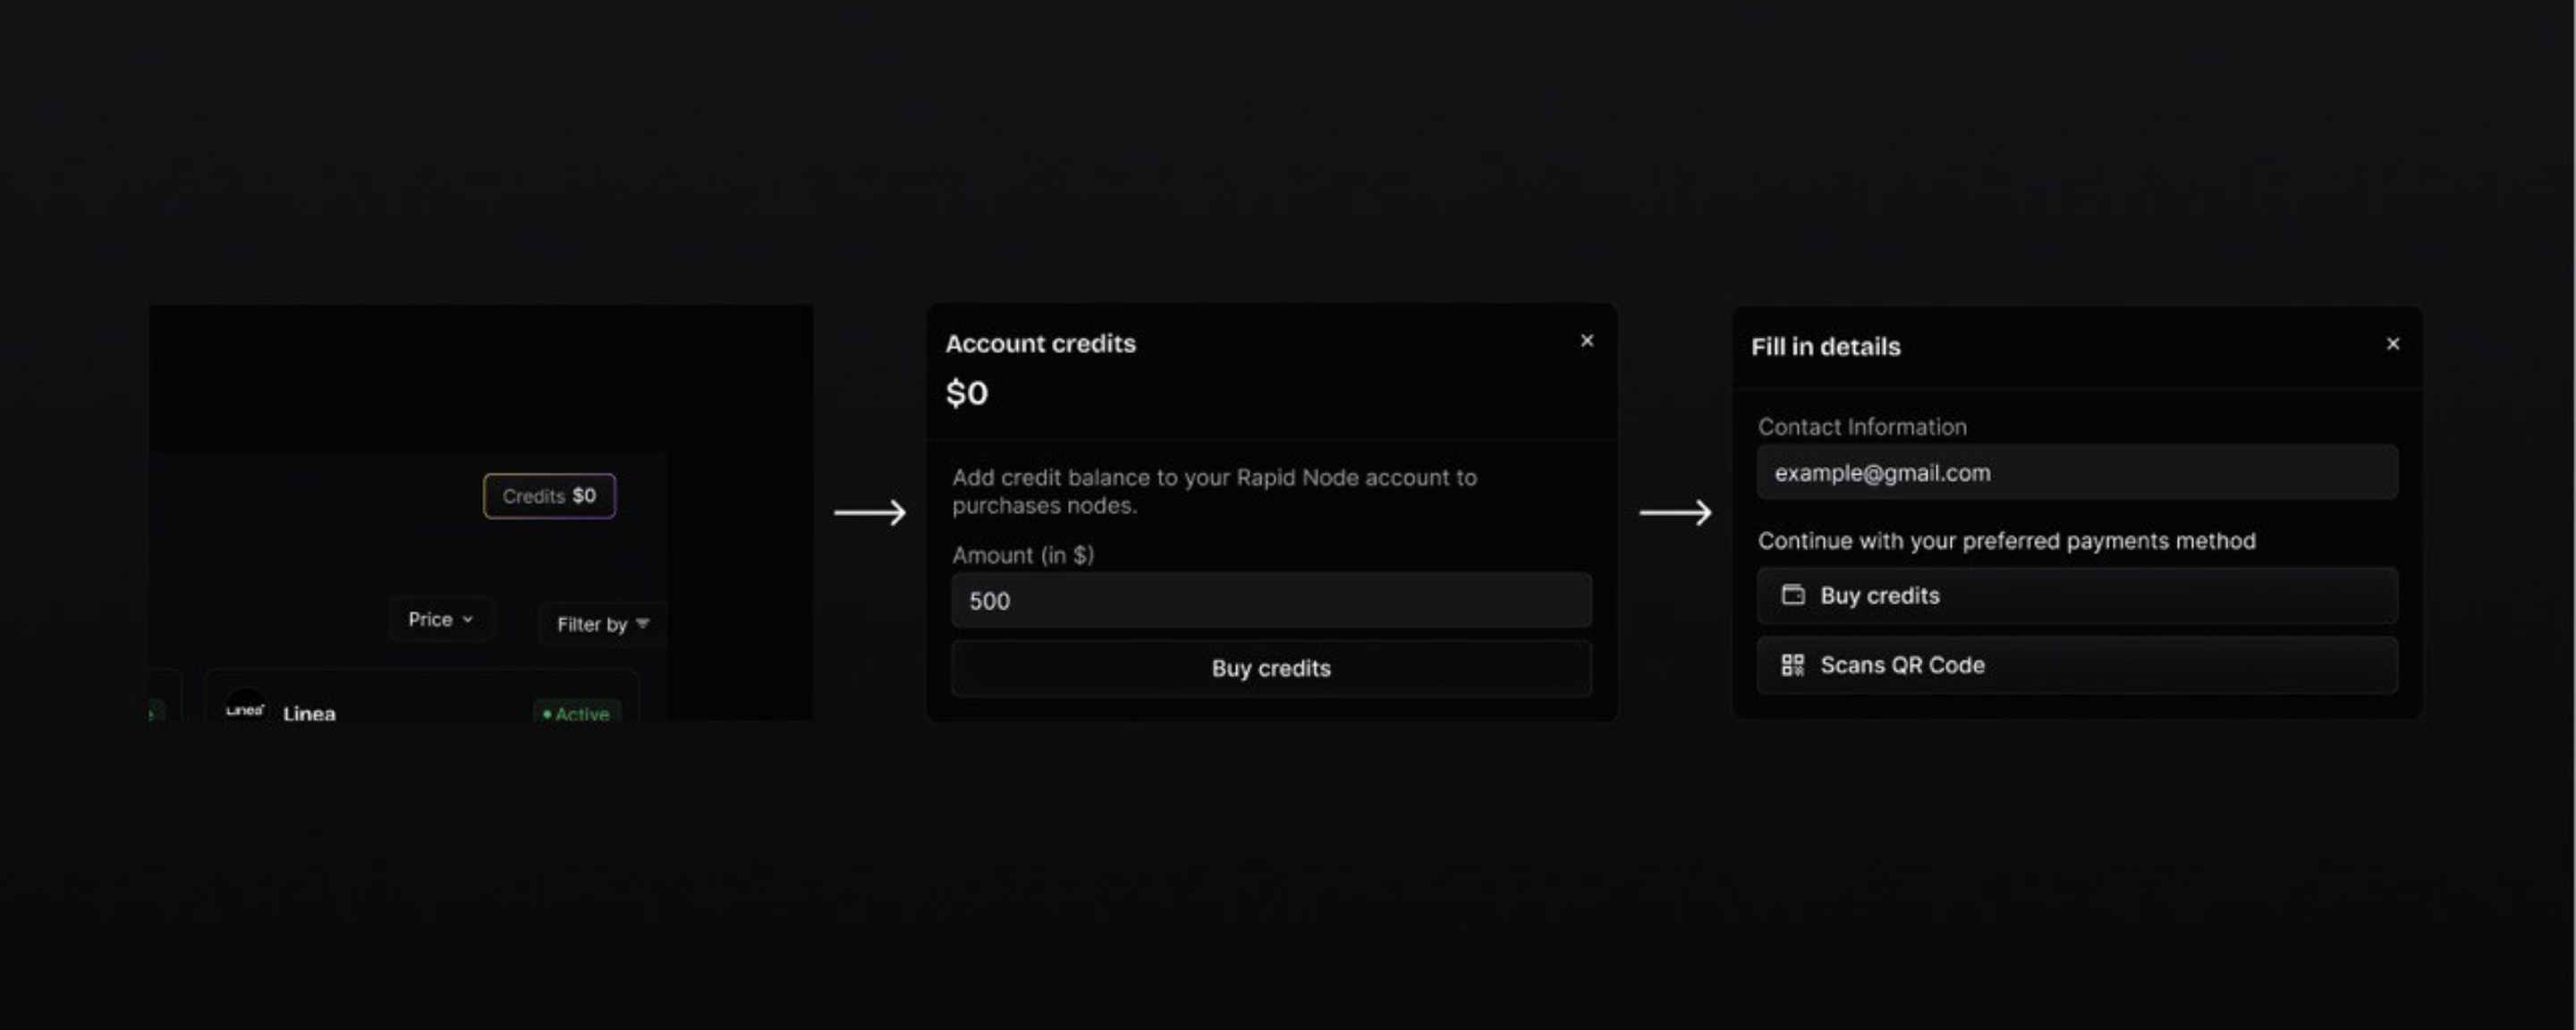Click arrow pointing to Fill in details panel
The height and width of the screenshot is (1030, 2576).
tap(1675, 513)
